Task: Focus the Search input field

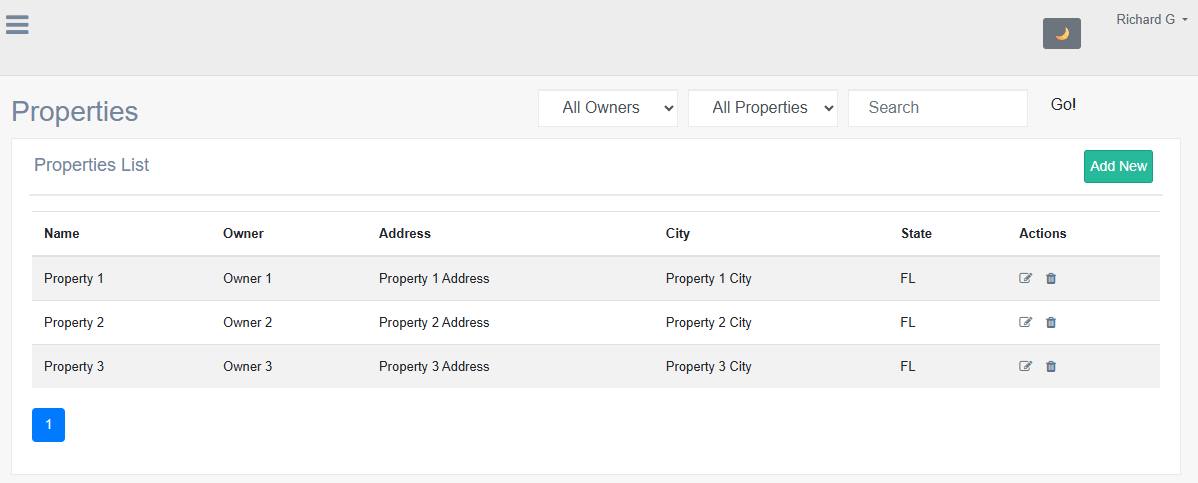Action: click(937, 108)
